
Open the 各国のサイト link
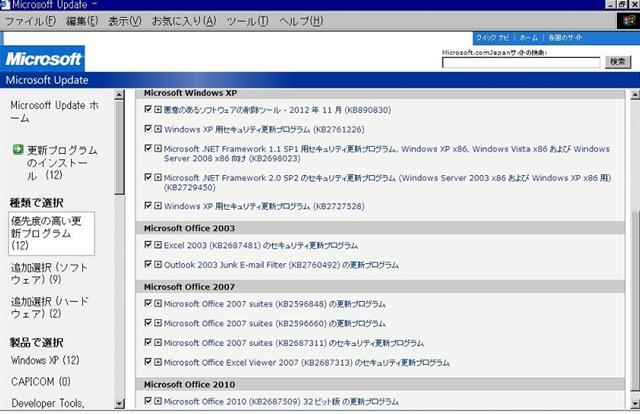coord(565,38)
